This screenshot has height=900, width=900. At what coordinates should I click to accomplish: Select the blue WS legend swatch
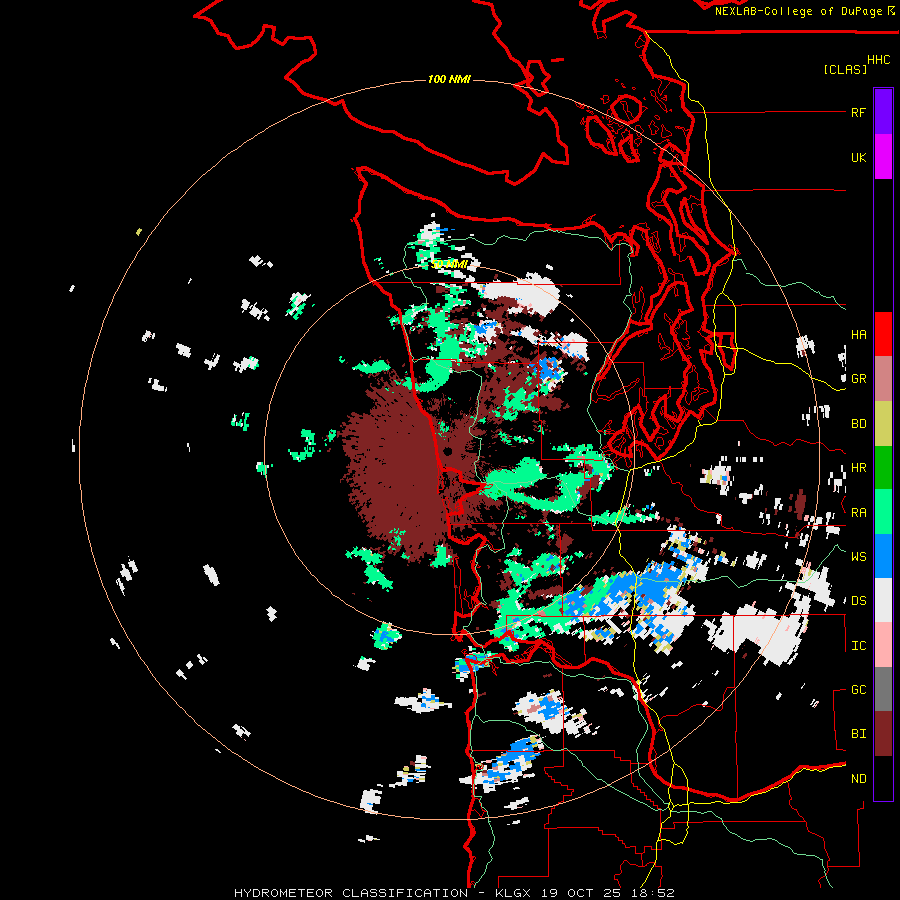[883, 556]
